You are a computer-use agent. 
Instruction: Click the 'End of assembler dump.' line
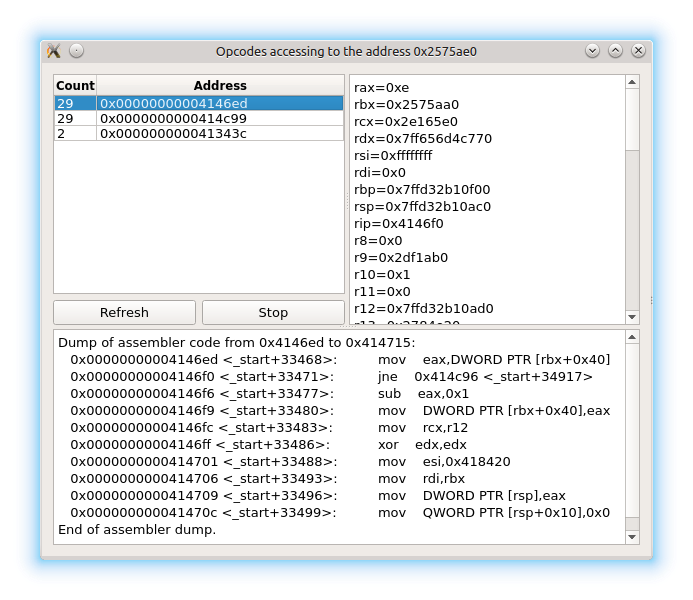[x=137, y=530]
